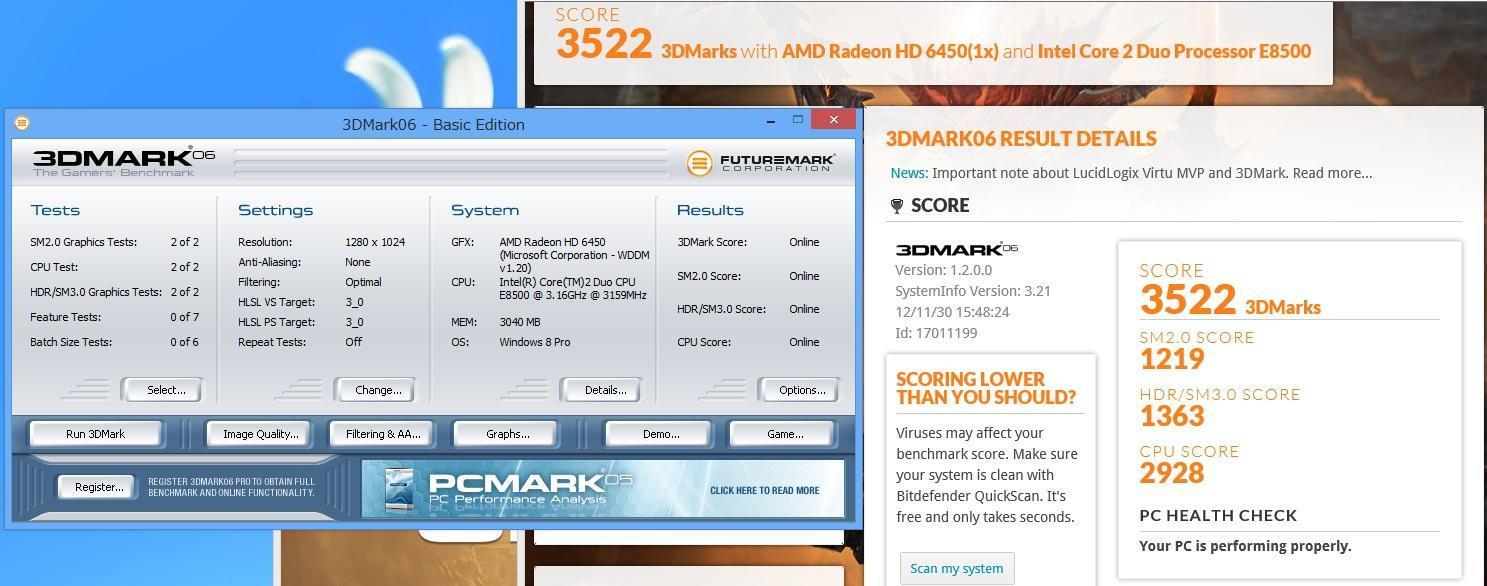Image resolution: width=1487 pixels, height=586 pixels.
Task: Open the Select tests dialog
Action: coord(161,390)
